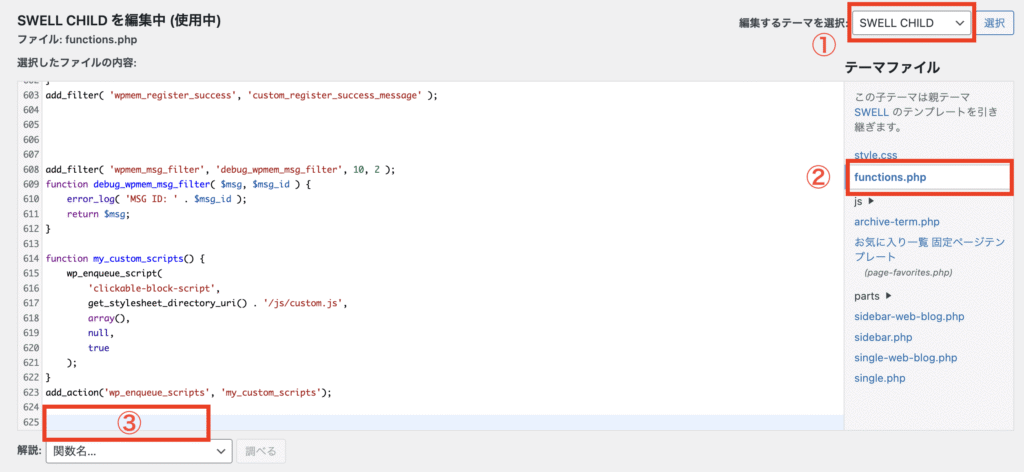Open style.css theme file
This screenshot has width=1024, height=472.
[x=875, y=155]
